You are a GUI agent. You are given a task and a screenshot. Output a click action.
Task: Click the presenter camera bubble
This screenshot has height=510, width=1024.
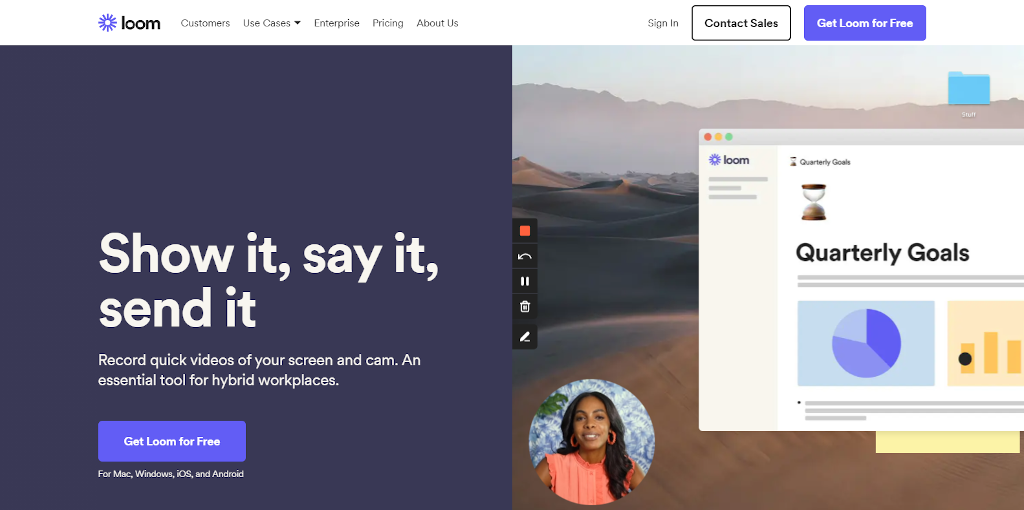592,442
